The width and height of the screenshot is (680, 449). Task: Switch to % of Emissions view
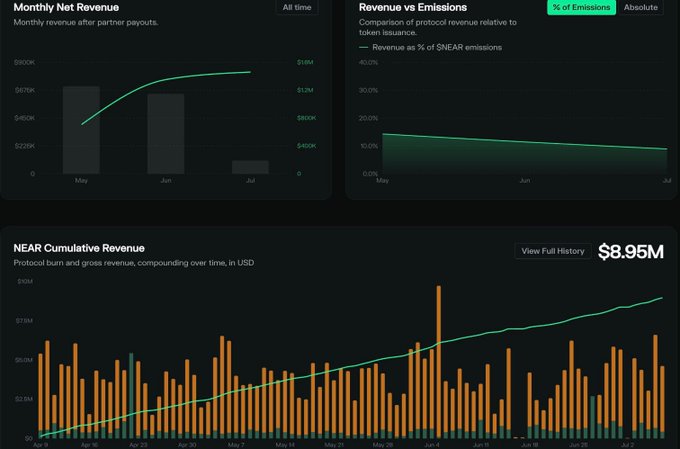581,7
